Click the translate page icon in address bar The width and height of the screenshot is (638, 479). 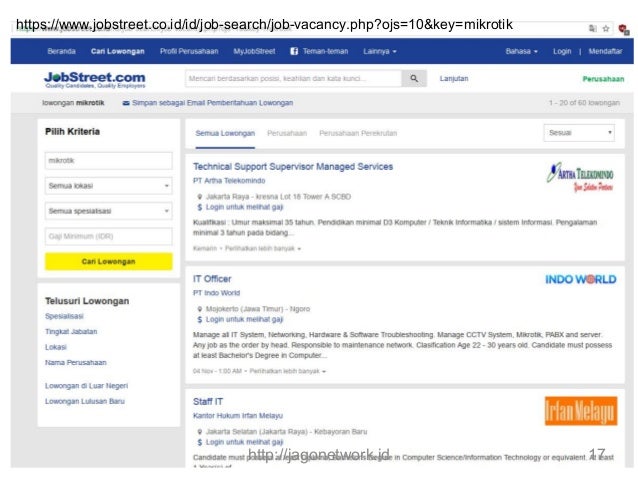592,28
